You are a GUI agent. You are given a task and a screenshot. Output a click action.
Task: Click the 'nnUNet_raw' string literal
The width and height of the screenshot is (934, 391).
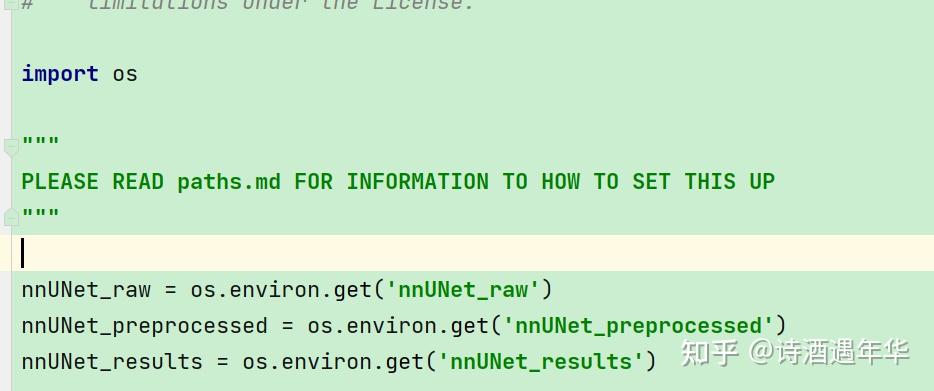[463, 290]
